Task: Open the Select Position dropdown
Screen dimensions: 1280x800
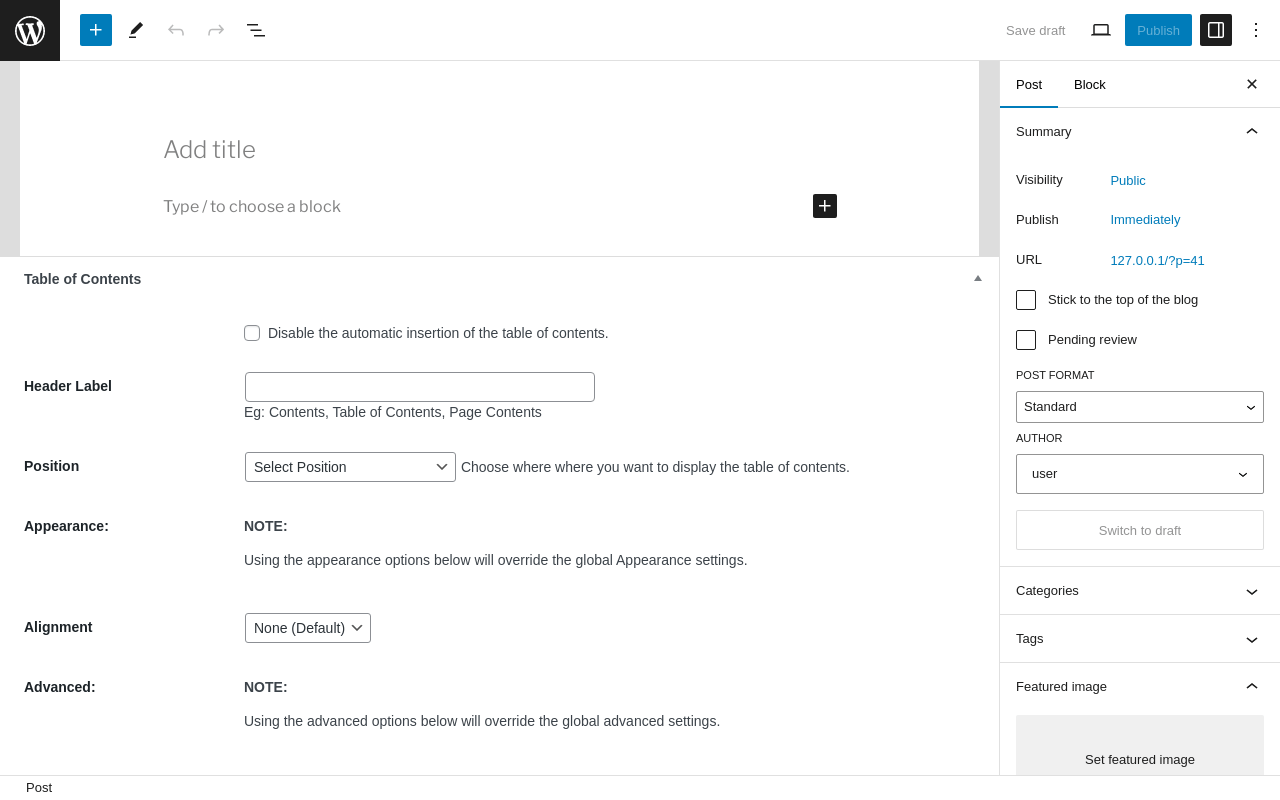Action: 350,467
